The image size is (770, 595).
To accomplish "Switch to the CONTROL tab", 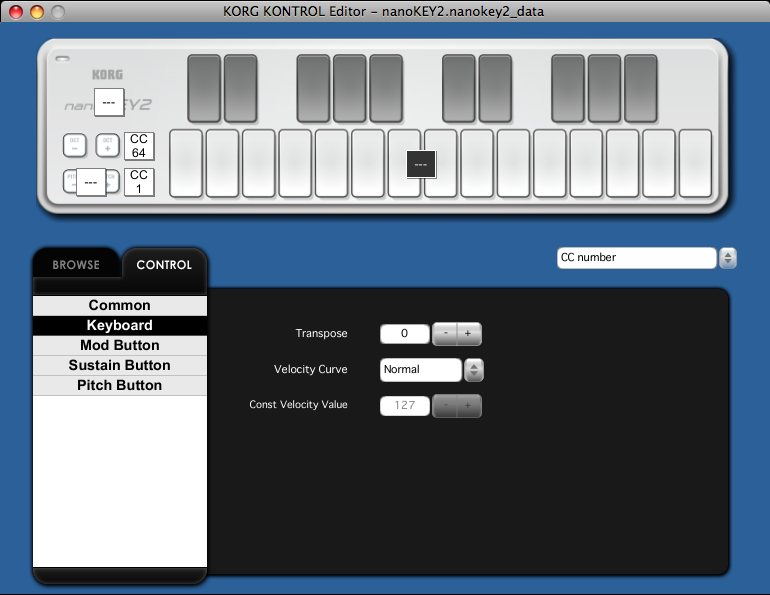I will pos(164,265).
